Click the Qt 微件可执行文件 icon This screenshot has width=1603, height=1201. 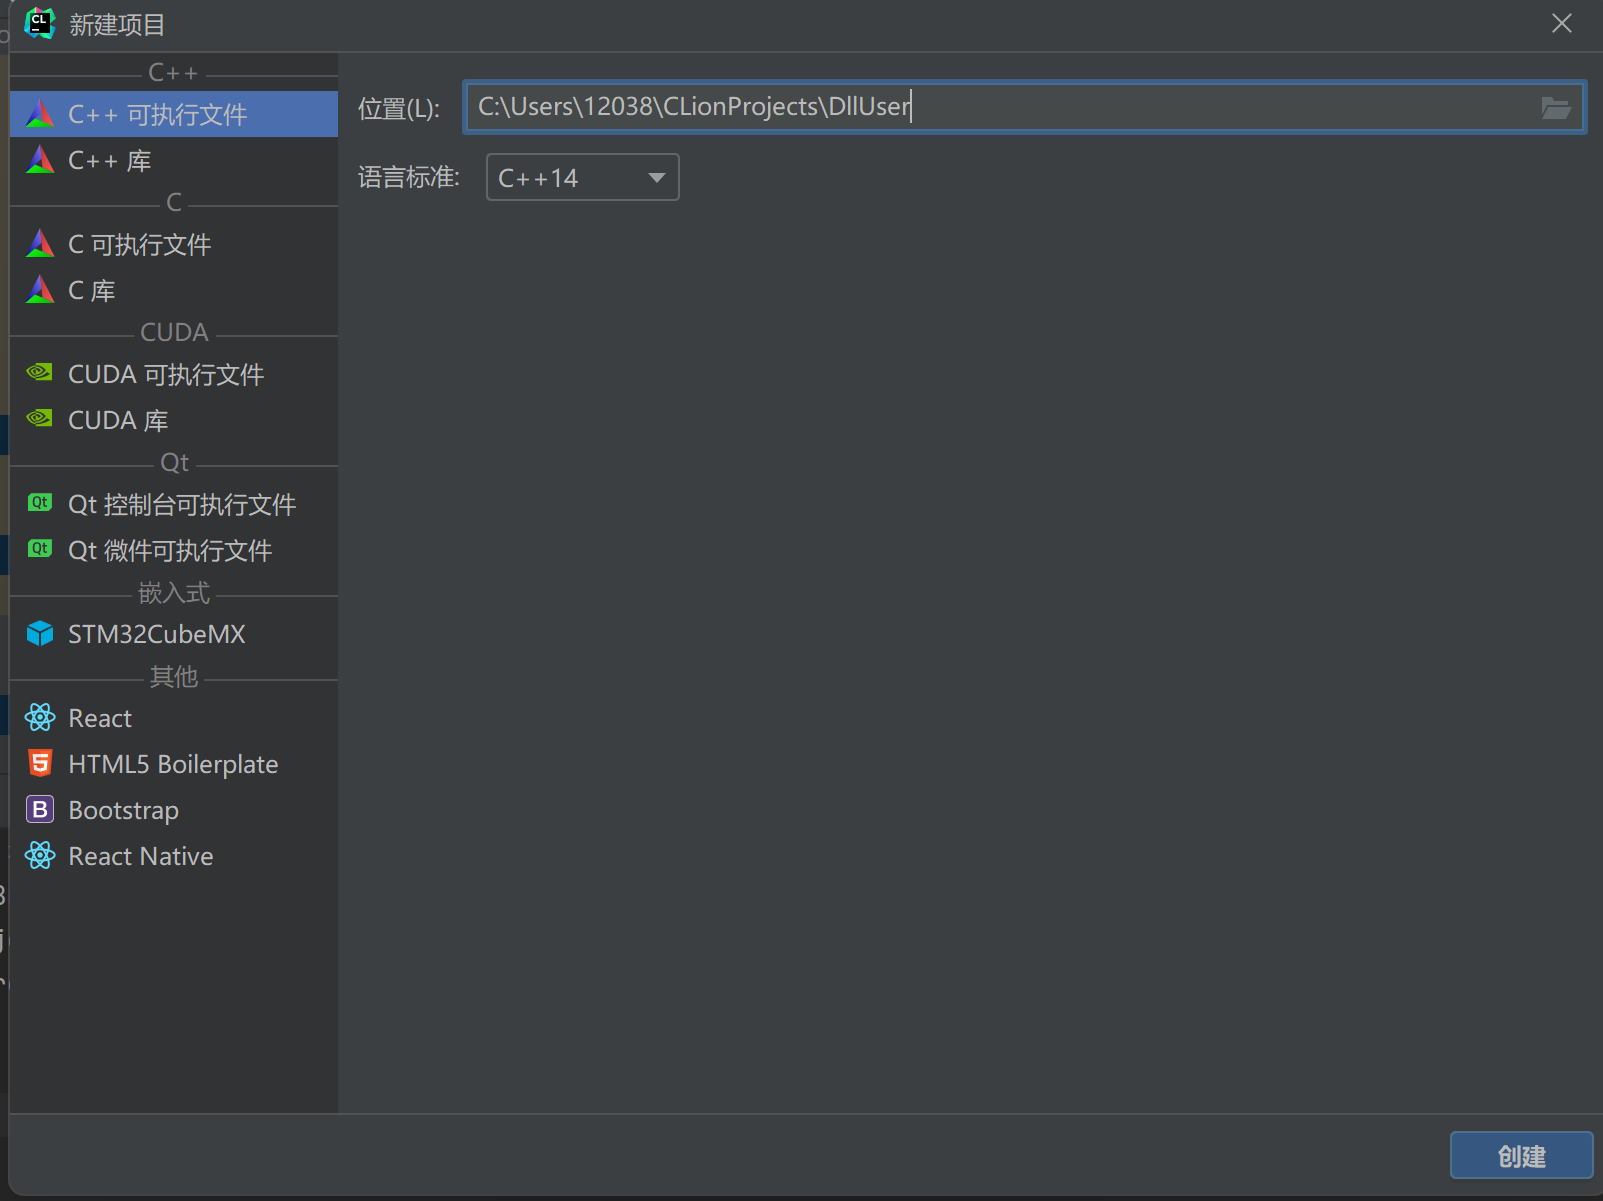[40, 549]
